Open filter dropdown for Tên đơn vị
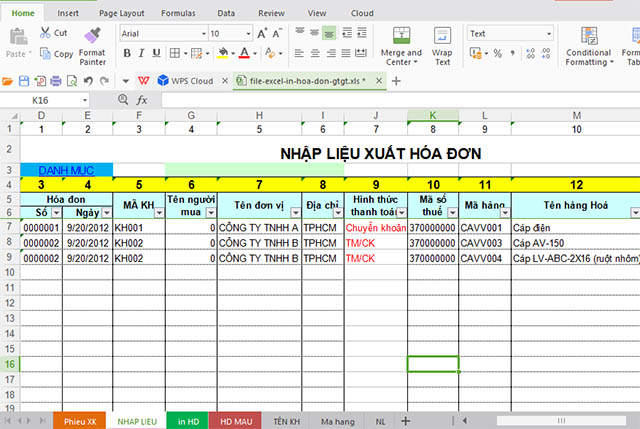This screenshot has height=429, width=640. [295, 213]
